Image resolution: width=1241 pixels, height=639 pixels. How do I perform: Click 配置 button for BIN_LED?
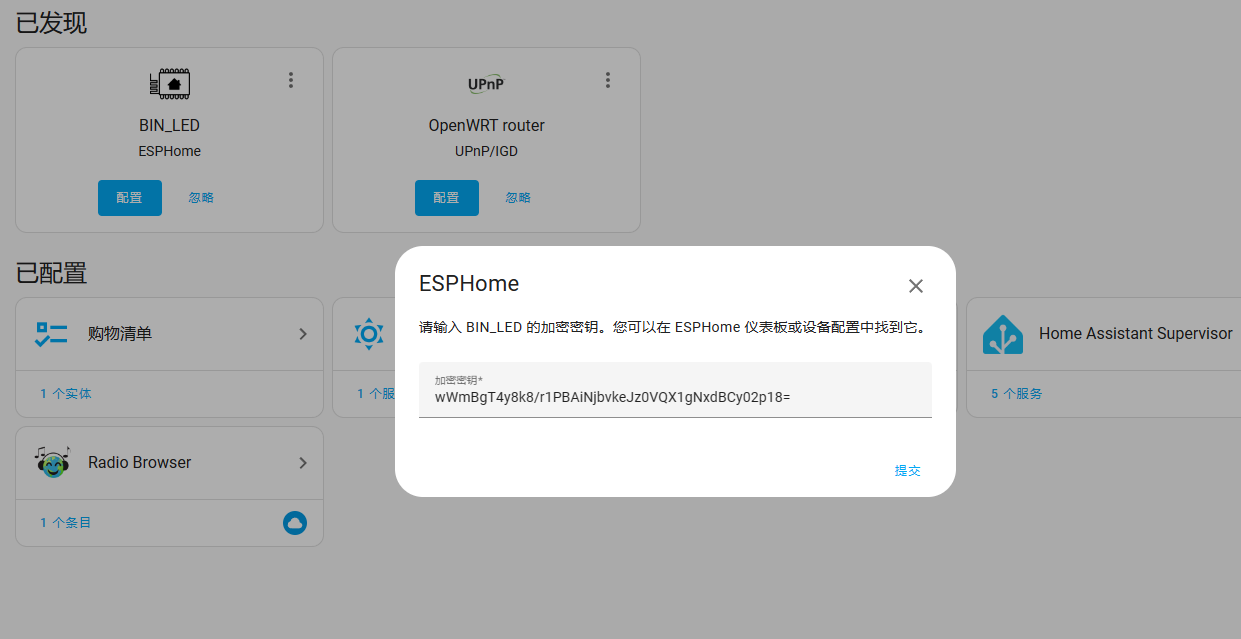(x=130, y=198)
